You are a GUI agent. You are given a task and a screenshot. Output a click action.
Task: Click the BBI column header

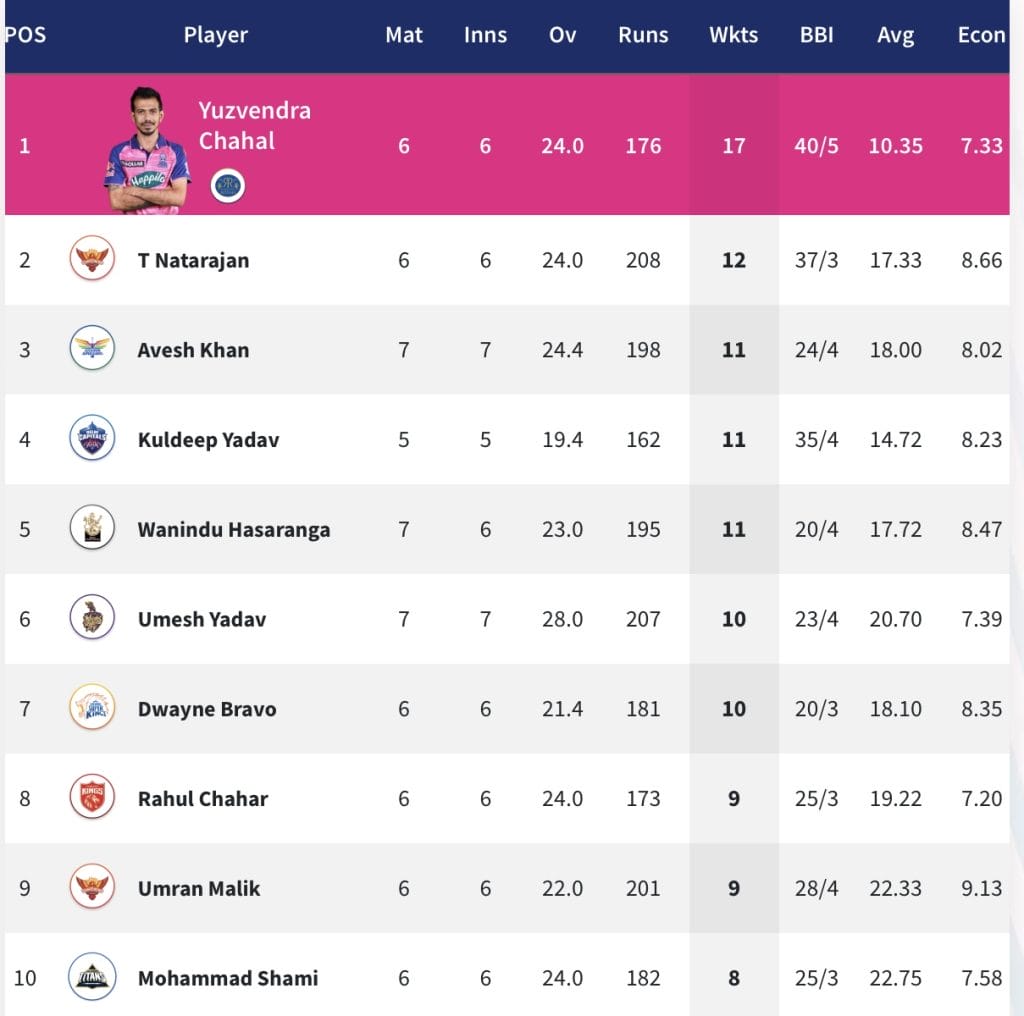[x=817, y=35]
